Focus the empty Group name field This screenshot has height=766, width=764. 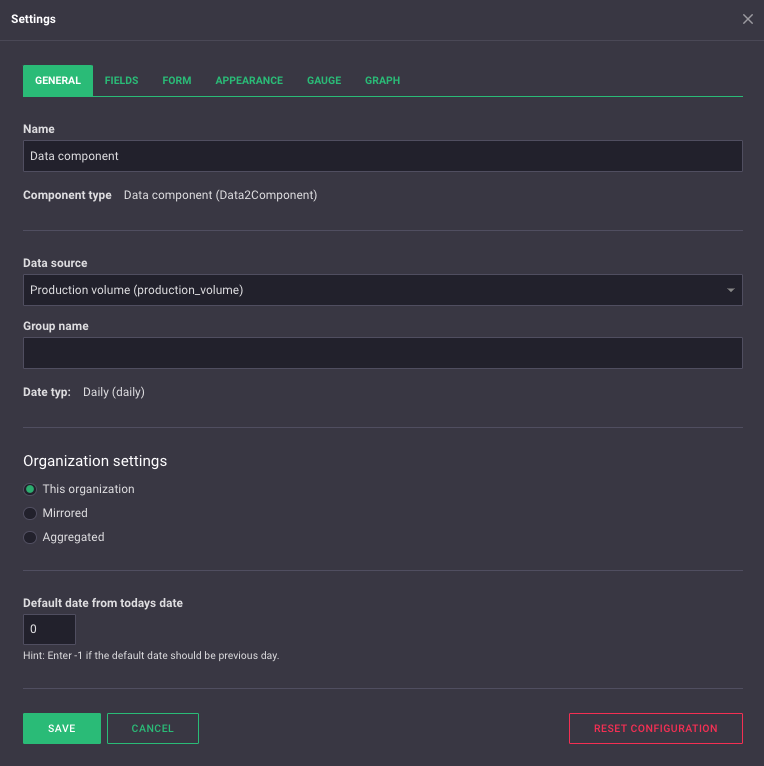click(x=382, y=353)
